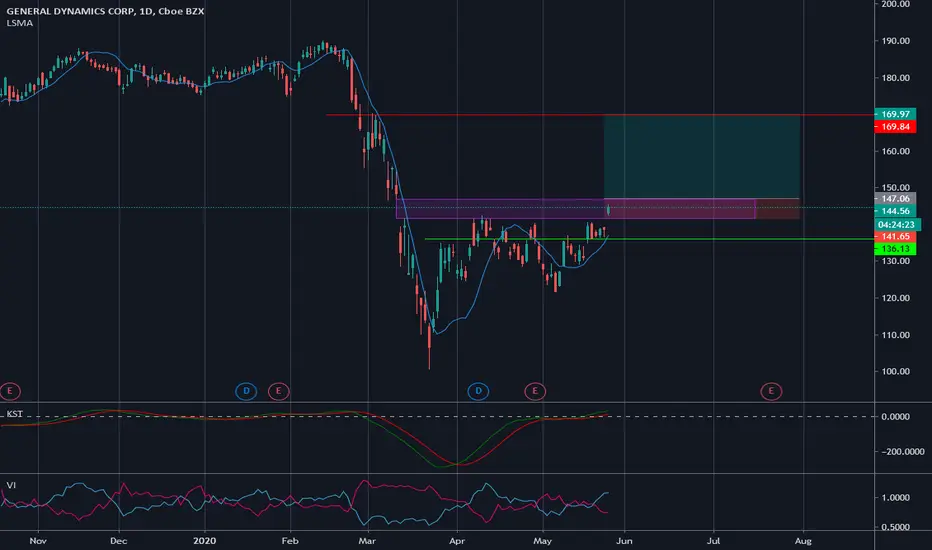Click the 144.56 current price label
This screenshot has width=932, height=550.
click(x=895, y=211)
